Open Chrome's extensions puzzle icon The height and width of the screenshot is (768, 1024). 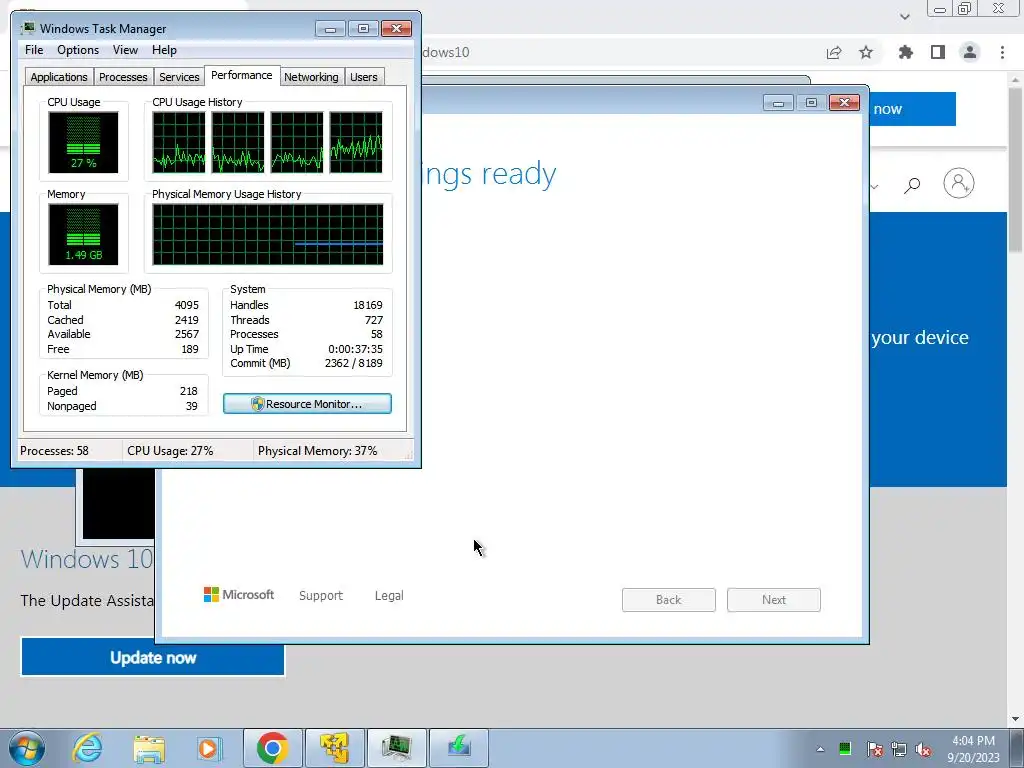(x=906, y=52)
